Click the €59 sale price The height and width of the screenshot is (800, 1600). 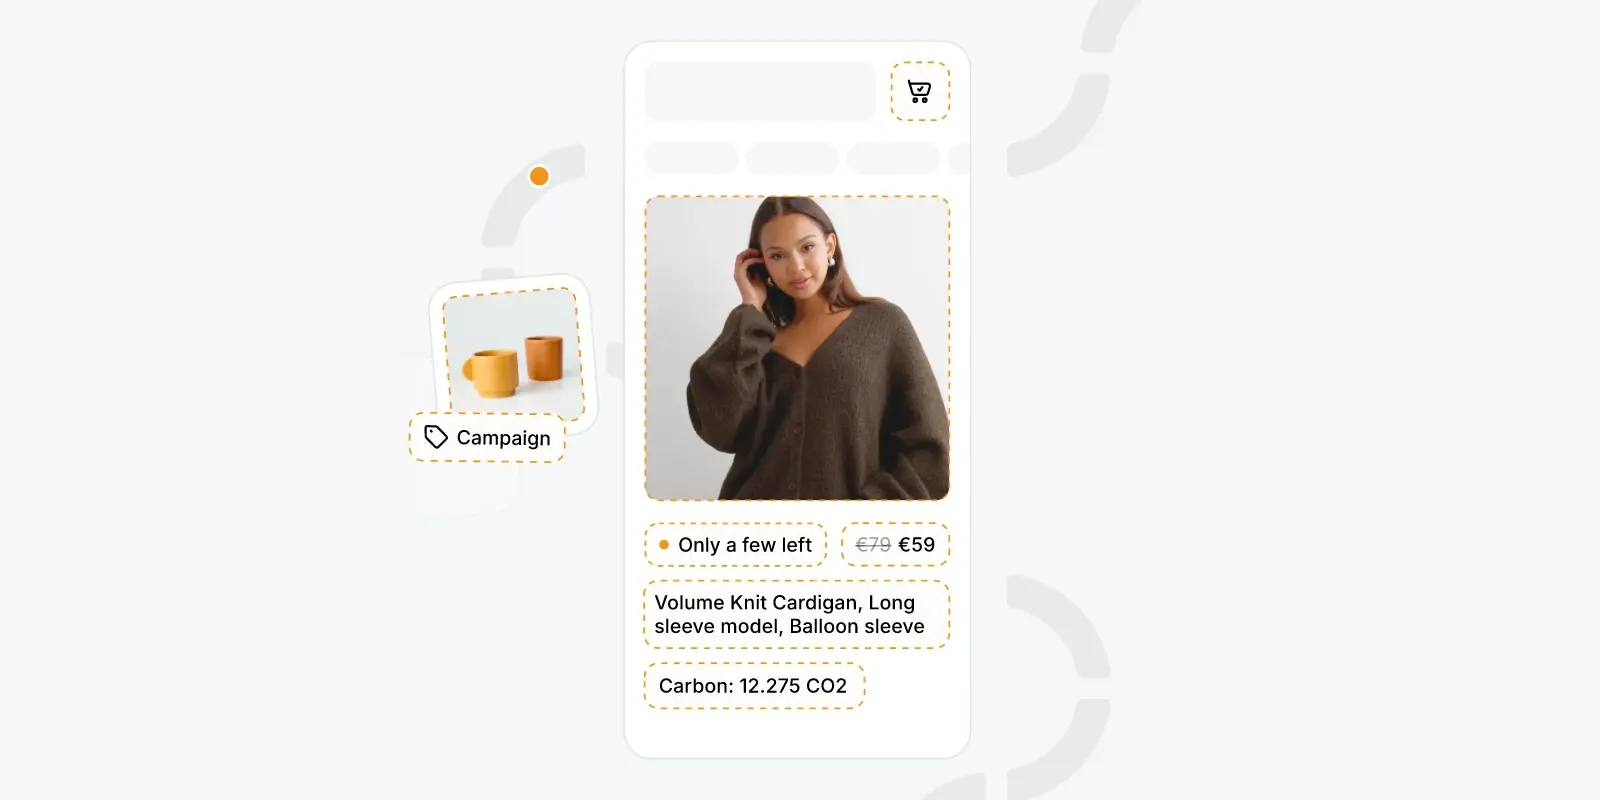tap(916, 545)
